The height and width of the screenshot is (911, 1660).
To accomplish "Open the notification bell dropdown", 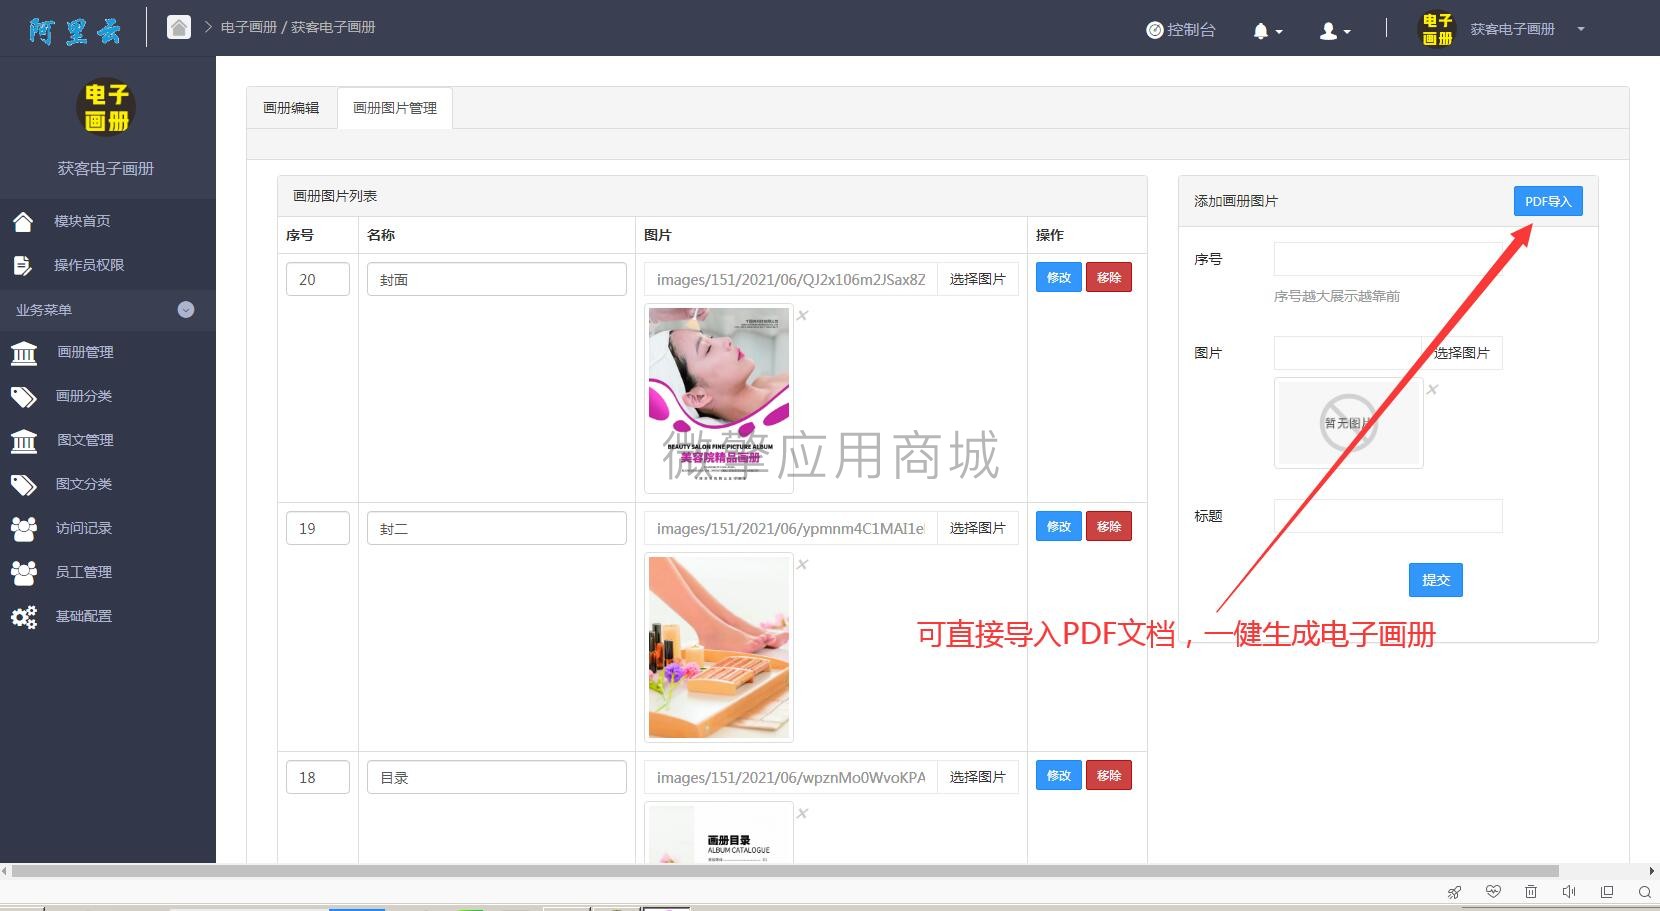I will point(1267,31).
